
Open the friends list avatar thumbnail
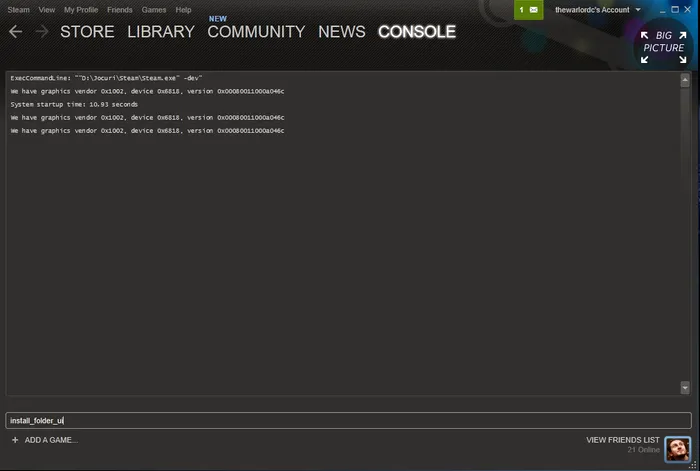tap(678, 449)
